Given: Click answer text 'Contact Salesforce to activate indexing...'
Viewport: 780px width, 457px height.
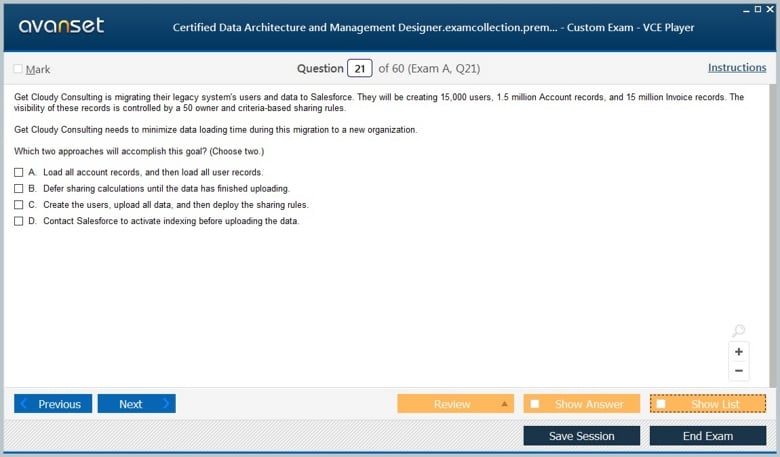Looking at the screenshot, I should [x=171, y=221].
